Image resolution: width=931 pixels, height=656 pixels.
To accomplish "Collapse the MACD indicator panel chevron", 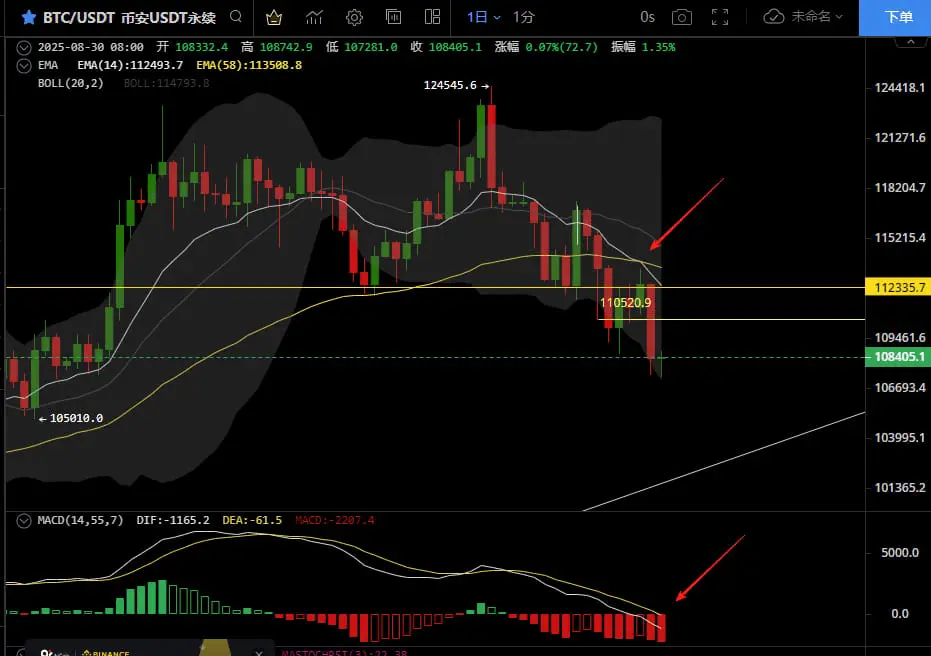I will click(x=24, y=521).
